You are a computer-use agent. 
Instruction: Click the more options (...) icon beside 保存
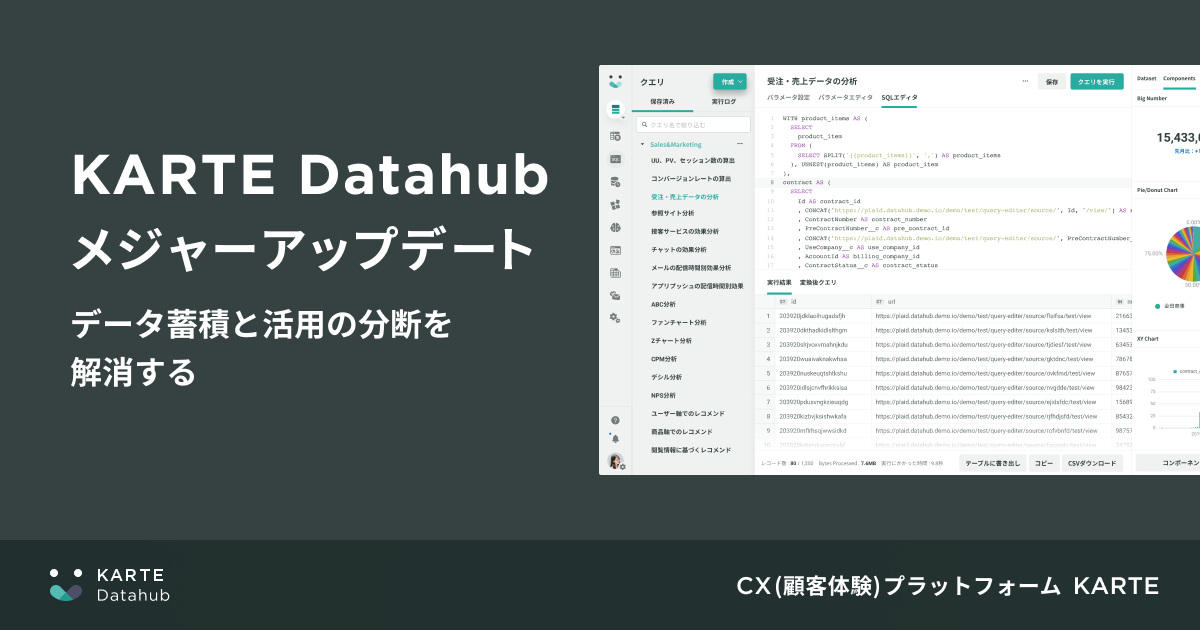coord(1026,81)
